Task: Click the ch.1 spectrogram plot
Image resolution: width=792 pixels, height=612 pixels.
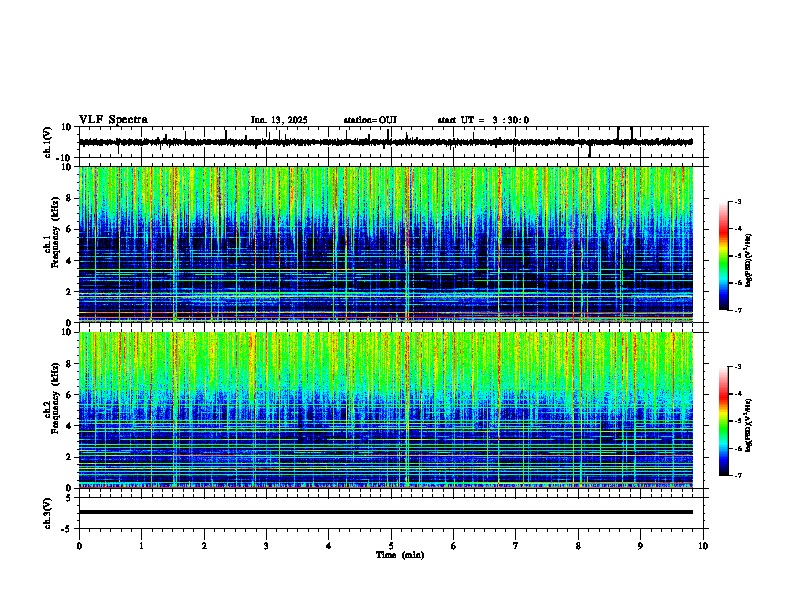Action: 385,244
